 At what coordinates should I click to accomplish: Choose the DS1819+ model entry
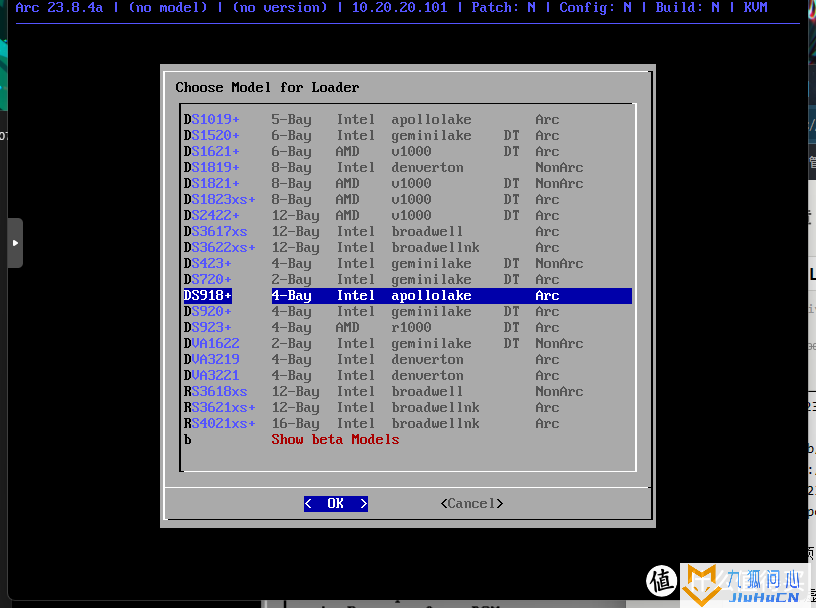tap(407, 168)
